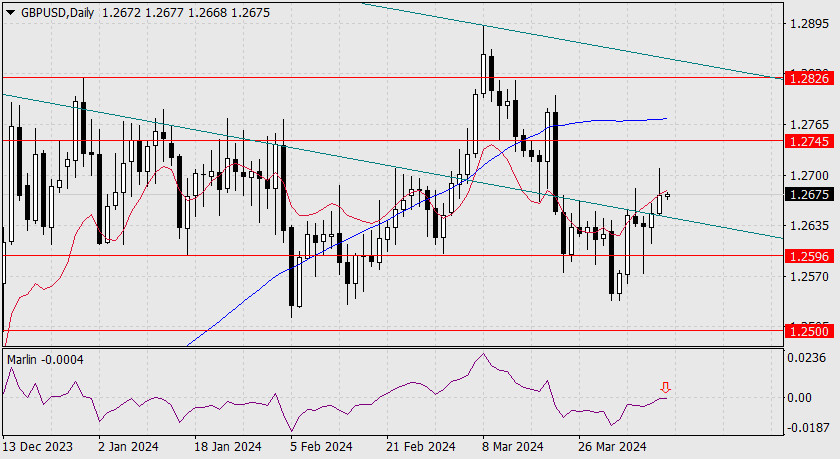This screenshot has width=840, height=459.
Task: Click the 2 Jan 2024 date label
Action: pyautogui.click(x=128, y=447)
